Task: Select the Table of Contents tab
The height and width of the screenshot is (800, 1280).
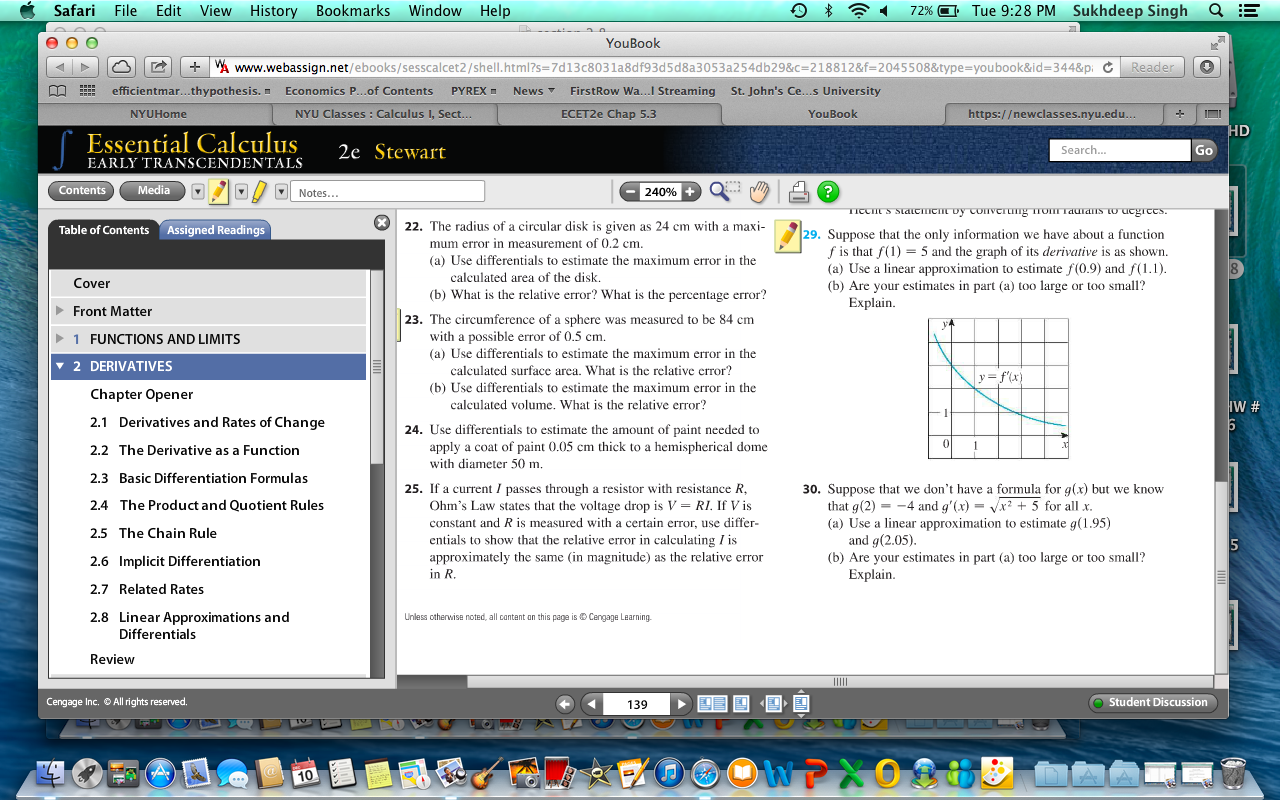Action: (x=103, y=230)
